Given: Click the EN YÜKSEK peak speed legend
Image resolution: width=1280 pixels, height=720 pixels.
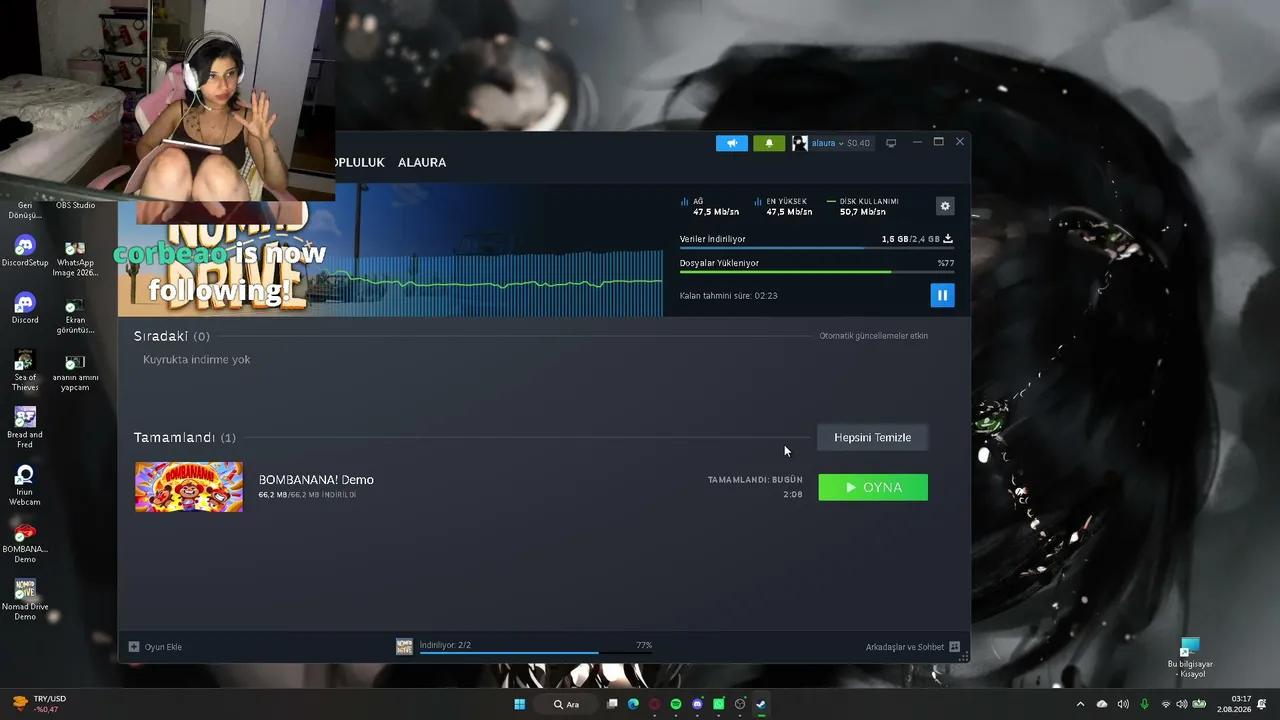Looking at the screenshot, I should [x=783, y=206].
